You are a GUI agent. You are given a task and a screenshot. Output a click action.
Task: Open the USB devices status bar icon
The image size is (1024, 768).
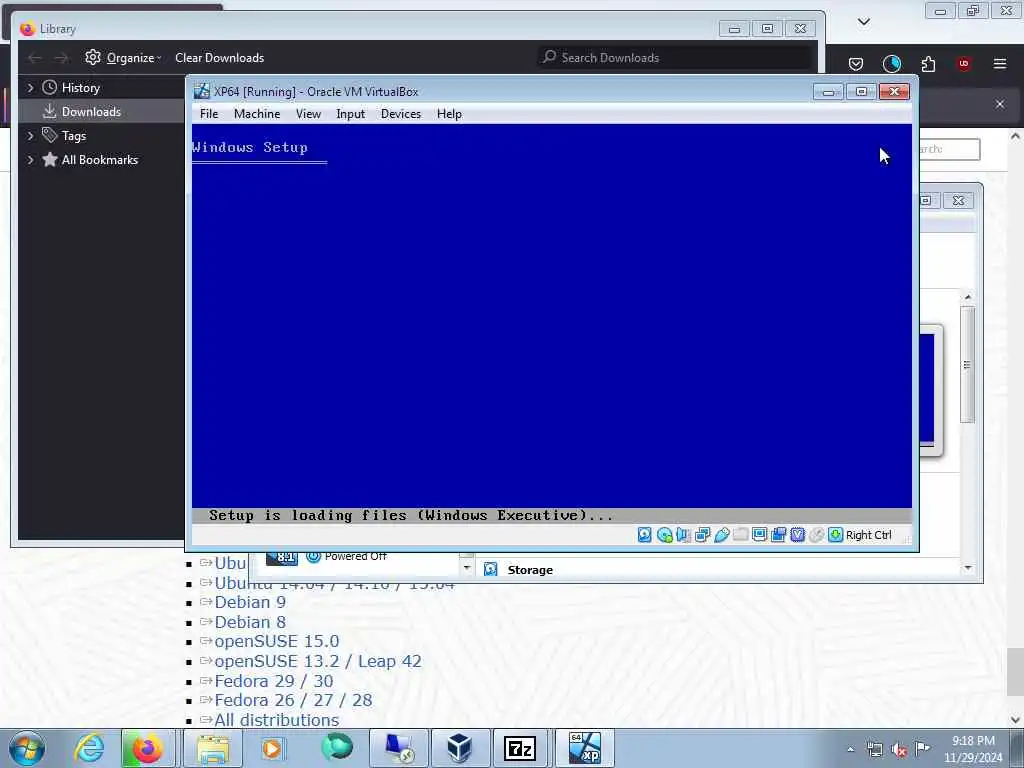tap(722, 535)
